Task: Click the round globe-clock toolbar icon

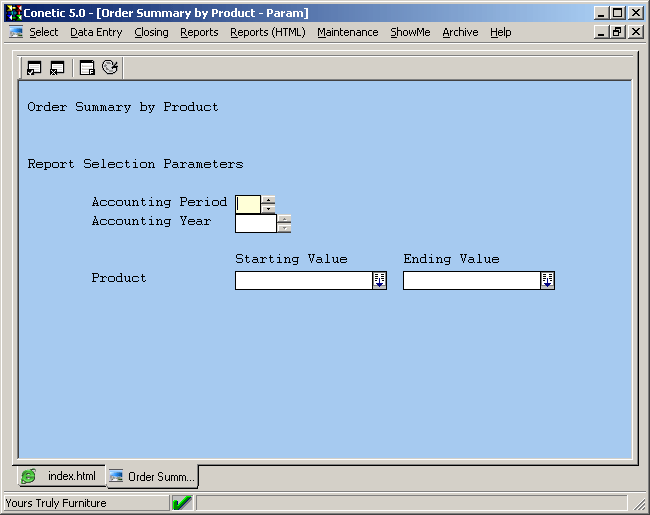Action: pos(110,68)
